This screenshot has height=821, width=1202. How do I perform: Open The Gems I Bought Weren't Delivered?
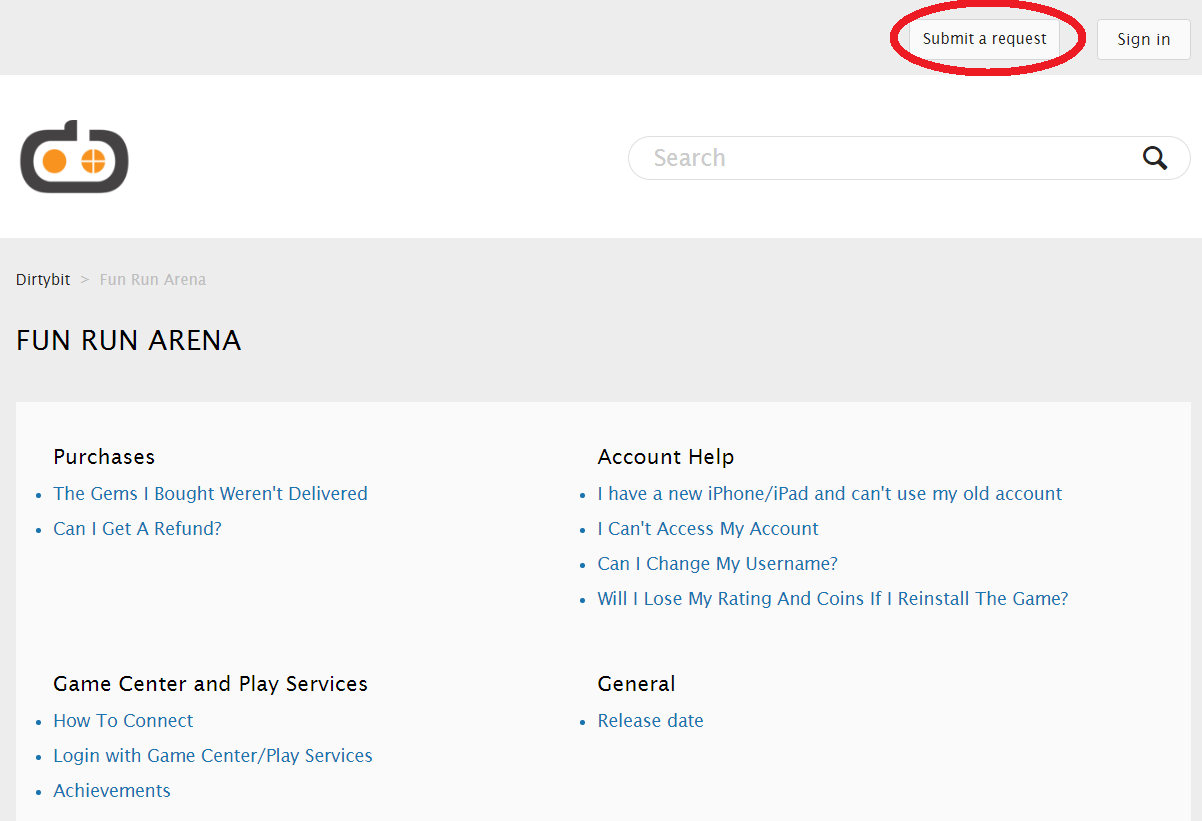(x=210, y=494)
